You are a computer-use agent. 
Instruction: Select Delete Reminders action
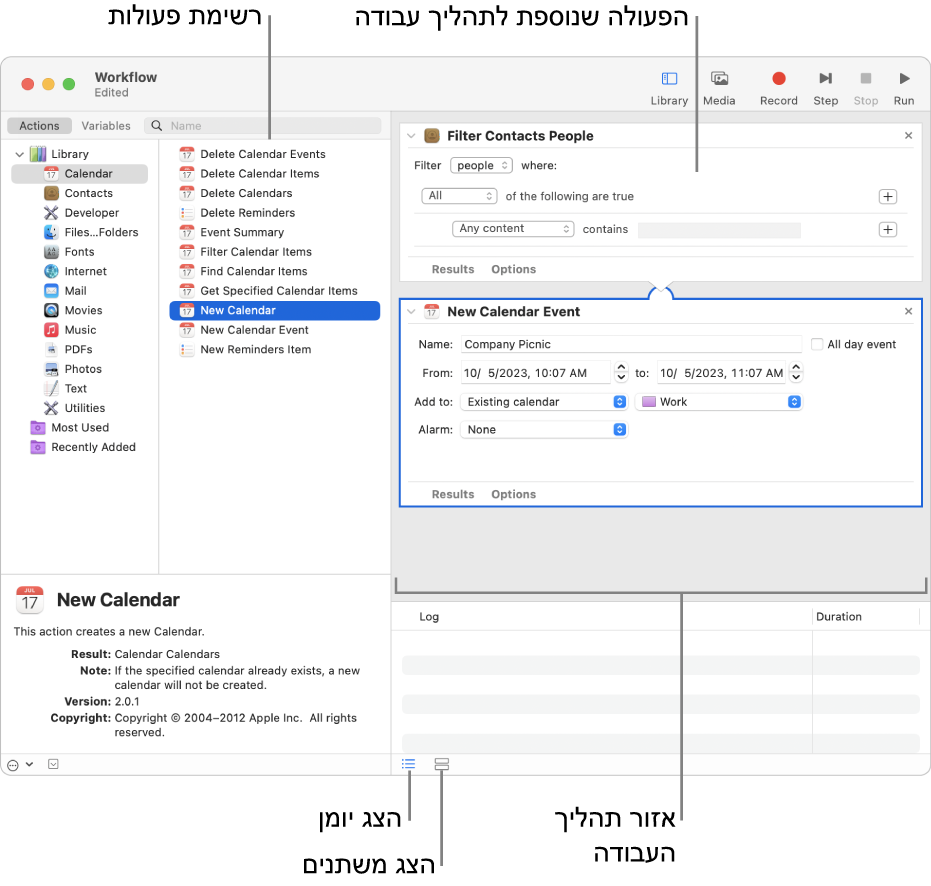click(275, 213)
